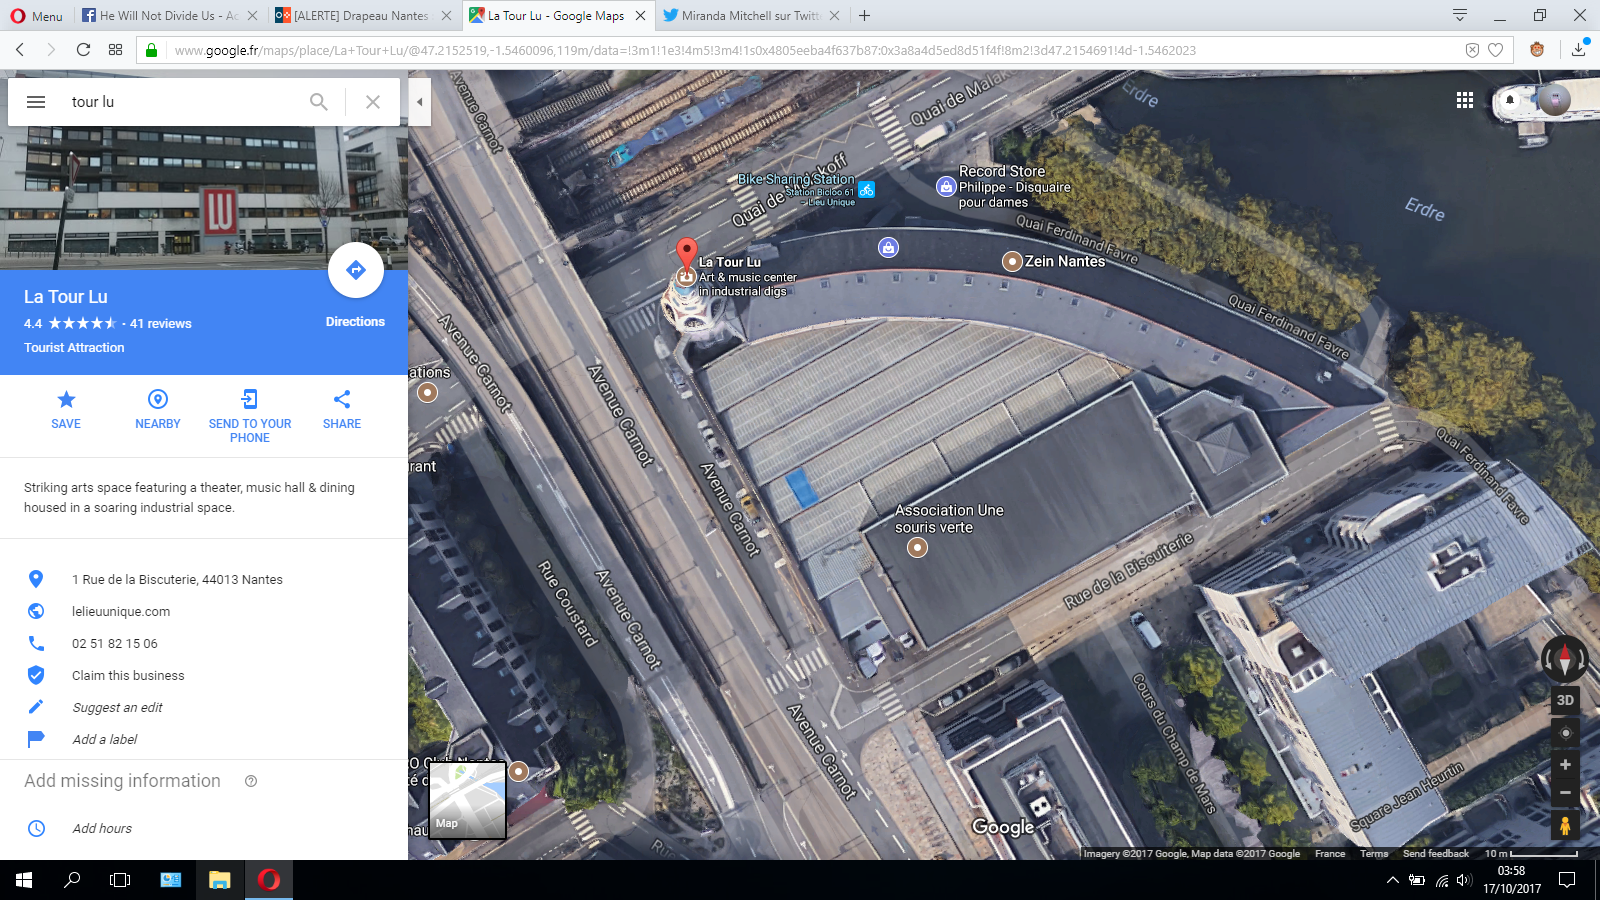
Task: Search Nearby places
Action: (158, 410)
